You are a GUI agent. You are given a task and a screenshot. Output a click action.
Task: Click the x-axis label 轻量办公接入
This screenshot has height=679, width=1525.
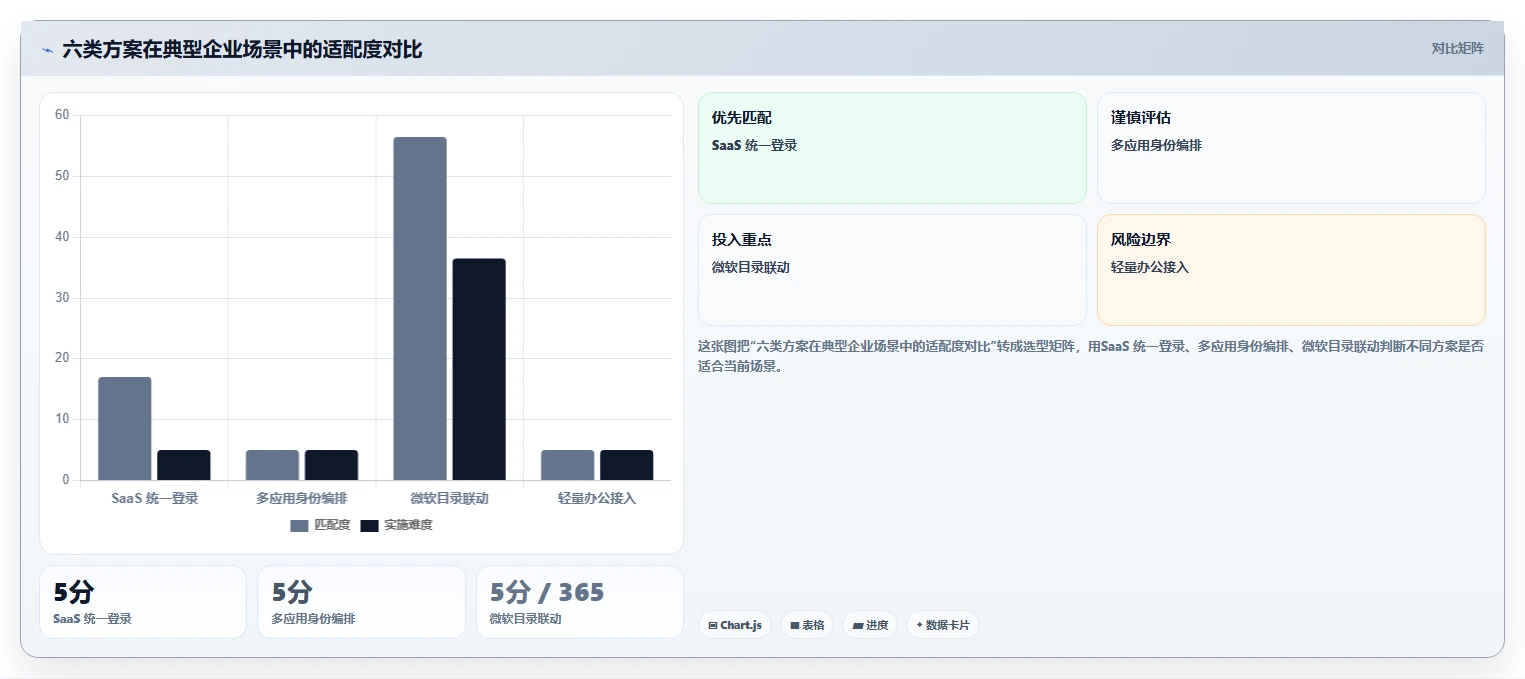597,498
